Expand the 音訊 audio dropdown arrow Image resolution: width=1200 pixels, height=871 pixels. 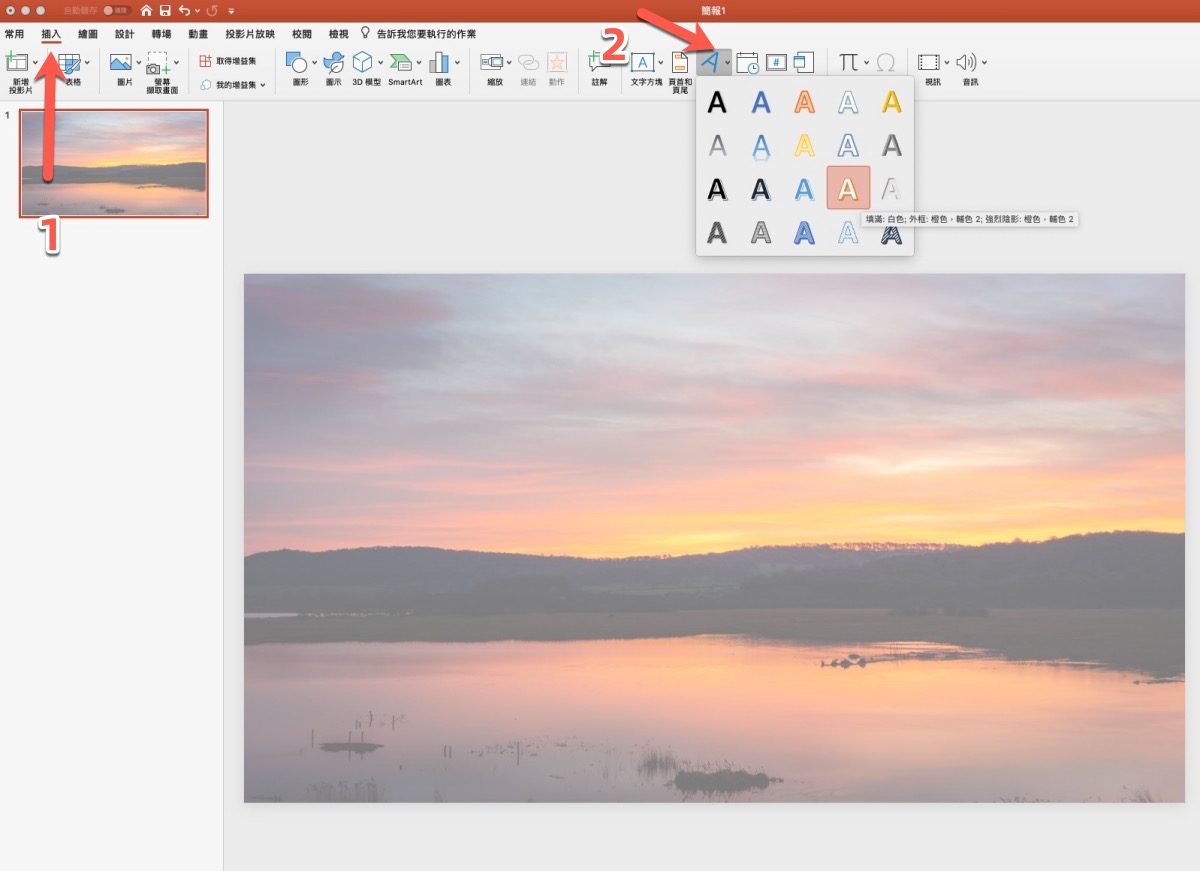[984, 63]
